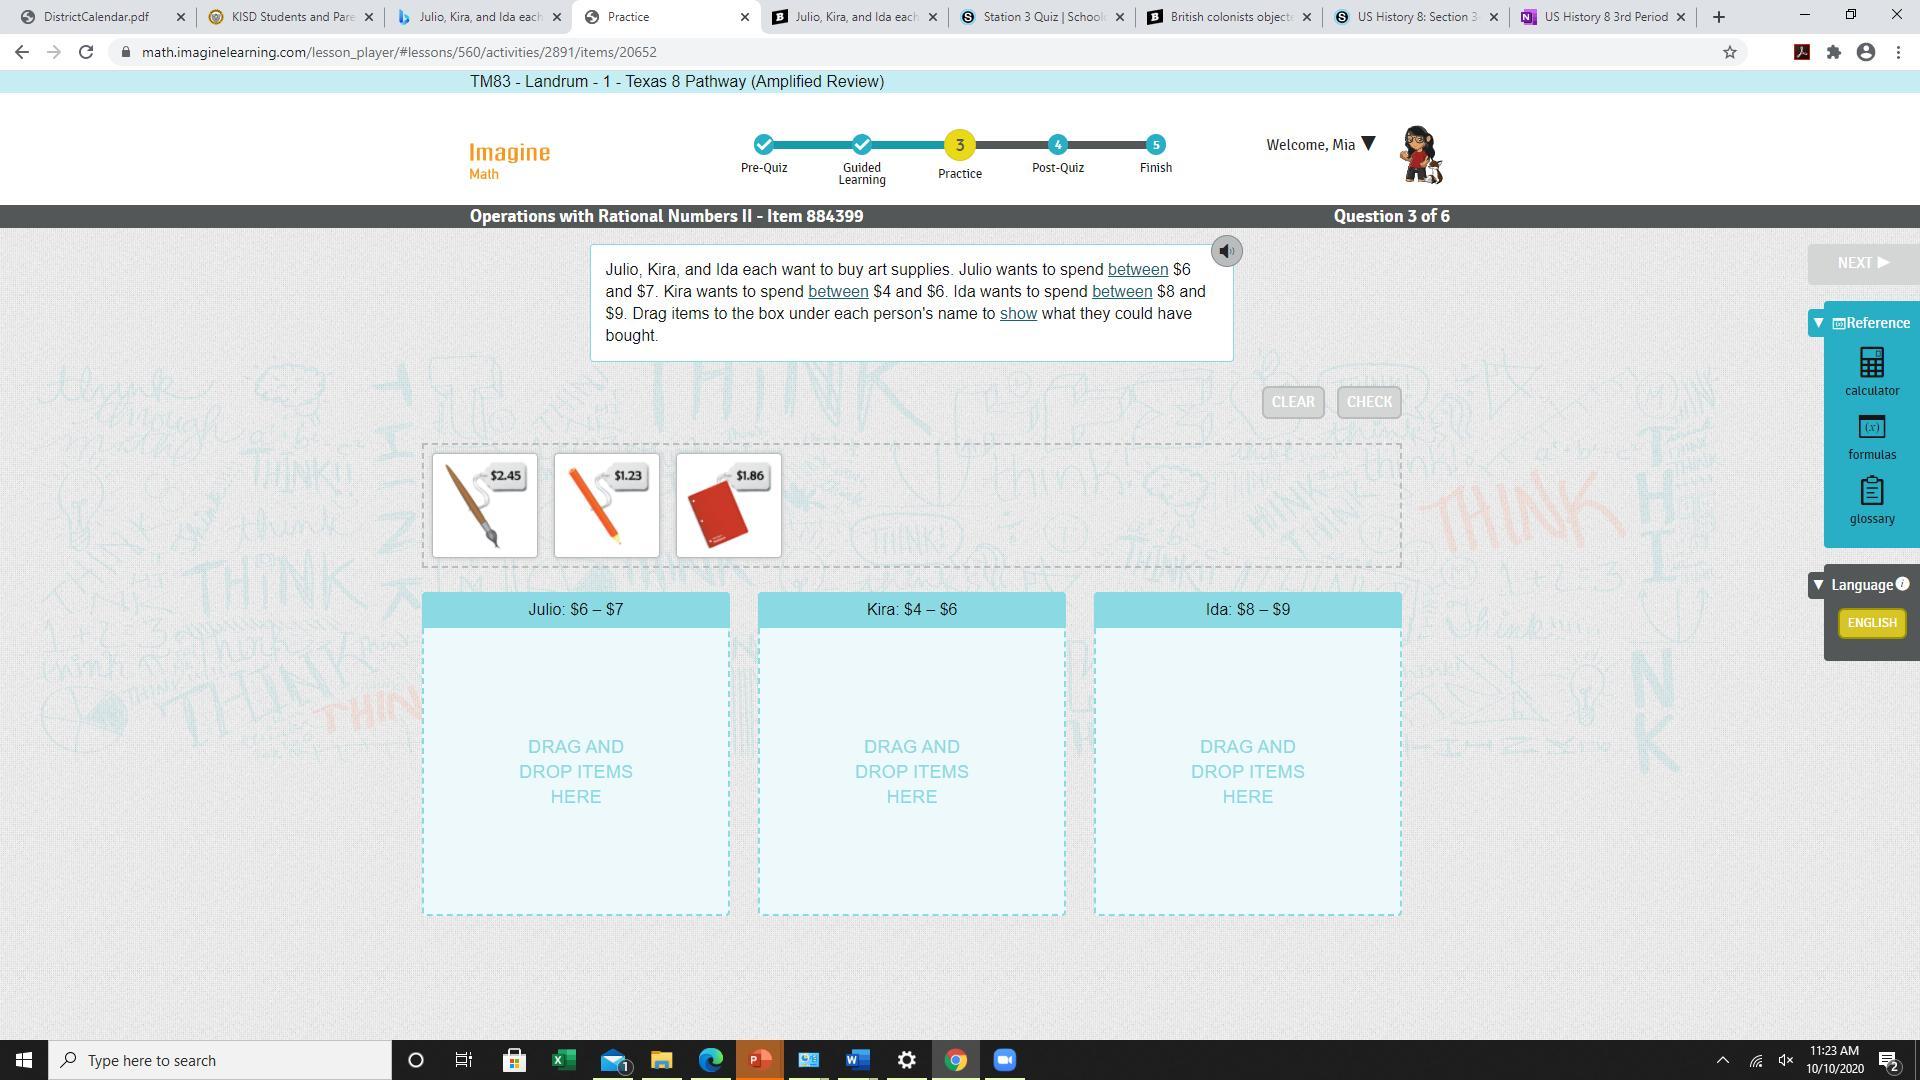Image resolution: width=1920 pixels, height=1080 pixels.
Task: Switch to the DistrictCalendar.pdf tab
Action: tap(96, 17)
